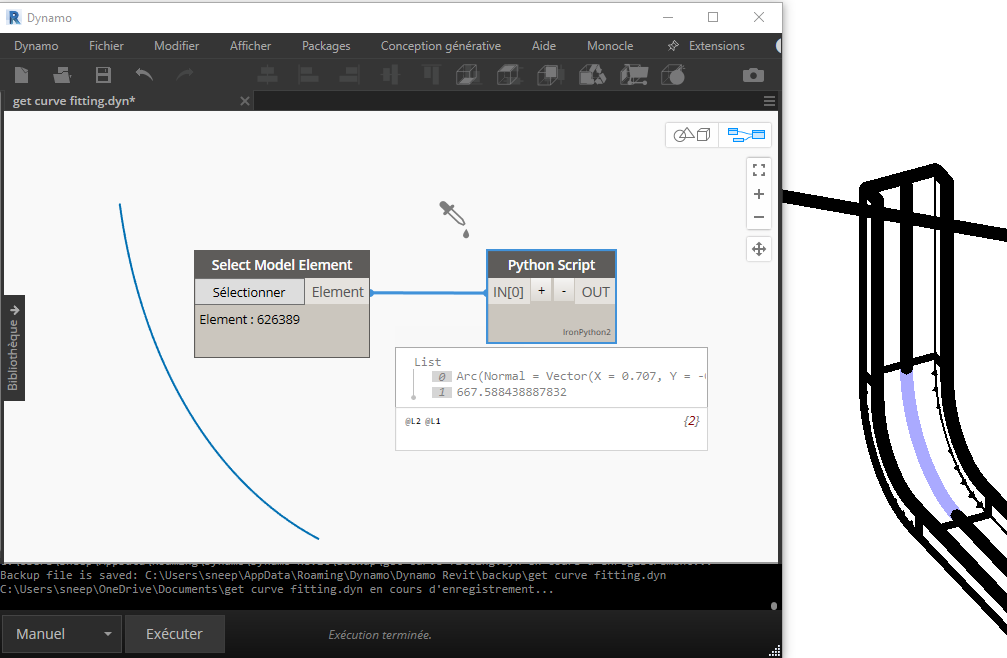1007x658 pixels.
Task: Click the Element output port
Action: pos(337,292)
